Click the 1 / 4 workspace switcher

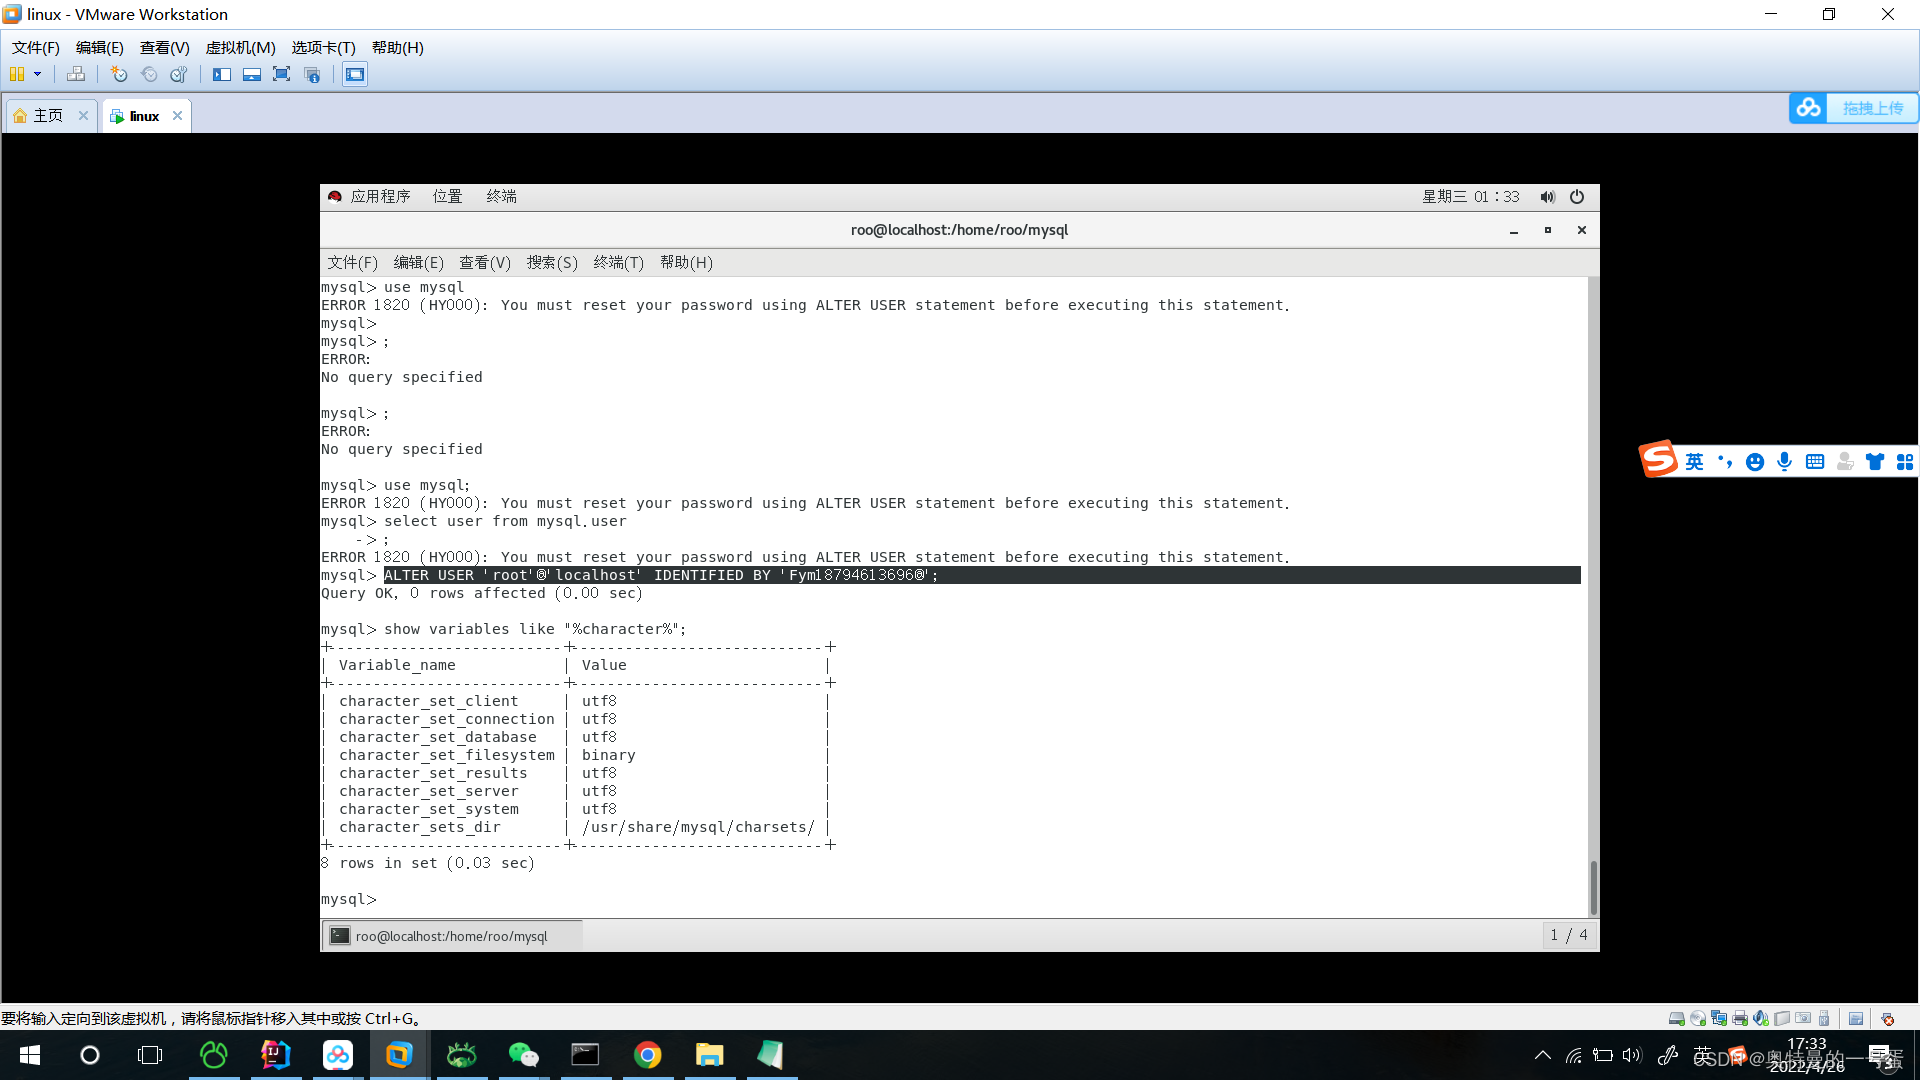pyautogui.click(x=1569, y=935)
